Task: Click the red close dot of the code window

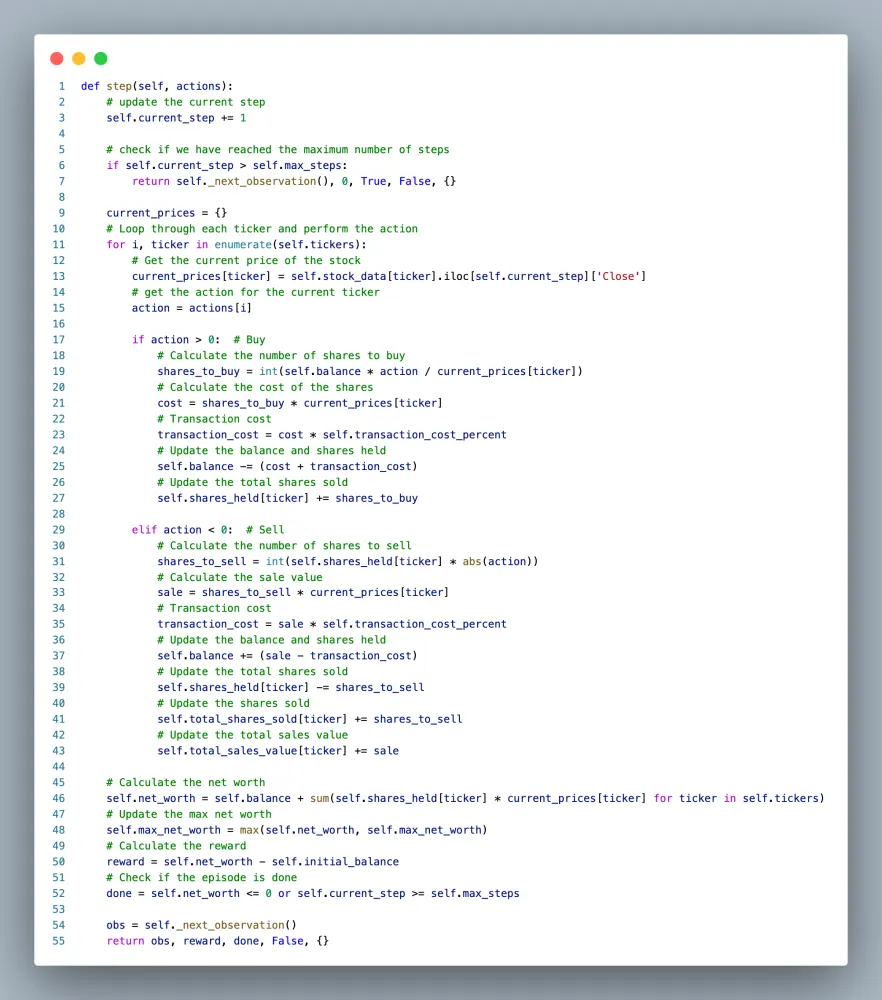Action: click(x=57, y=59)
